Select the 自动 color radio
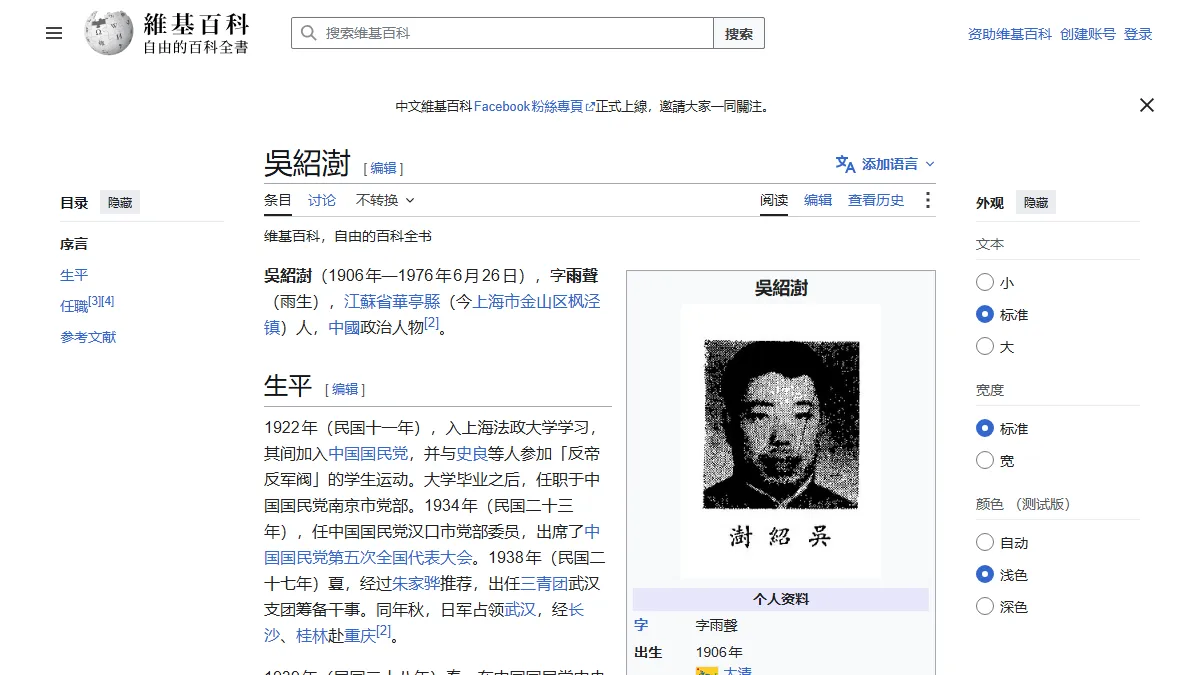The width and height of the screenshot is (1200, 675). coord(985,543)
